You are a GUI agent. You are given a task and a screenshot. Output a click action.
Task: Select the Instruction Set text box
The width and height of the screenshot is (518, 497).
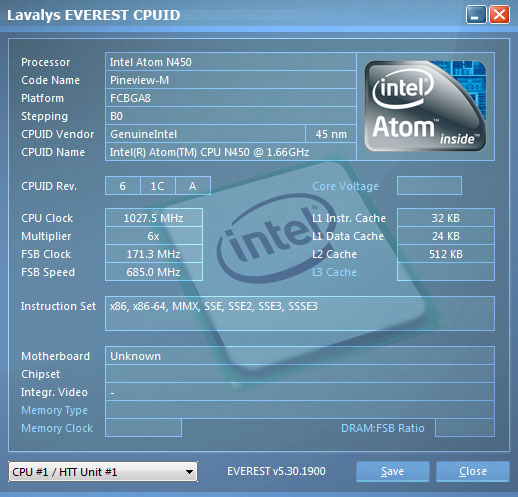tap(300, 313)
